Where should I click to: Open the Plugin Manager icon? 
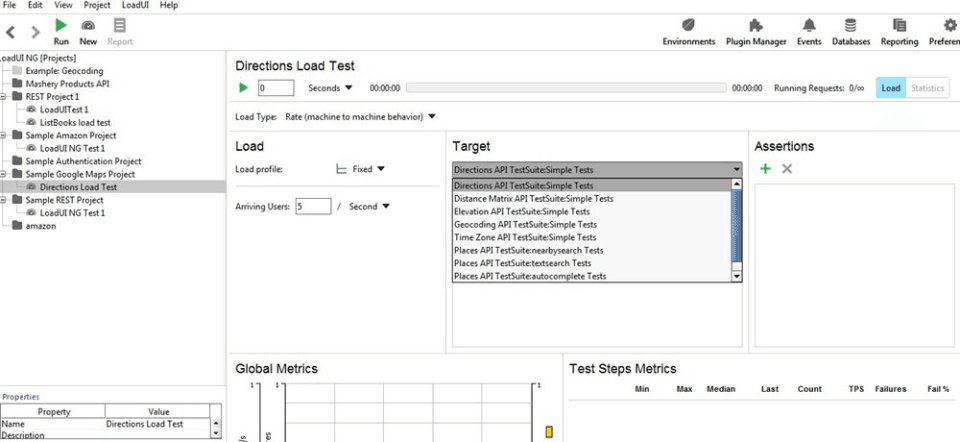(756, 26)
